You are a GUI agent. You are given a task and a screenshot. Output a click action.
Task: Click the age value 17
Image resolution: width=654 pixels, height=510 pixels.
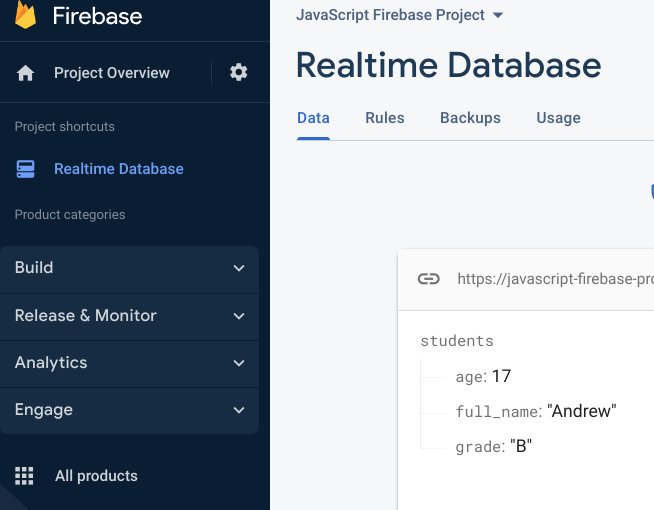click(501, 376)
